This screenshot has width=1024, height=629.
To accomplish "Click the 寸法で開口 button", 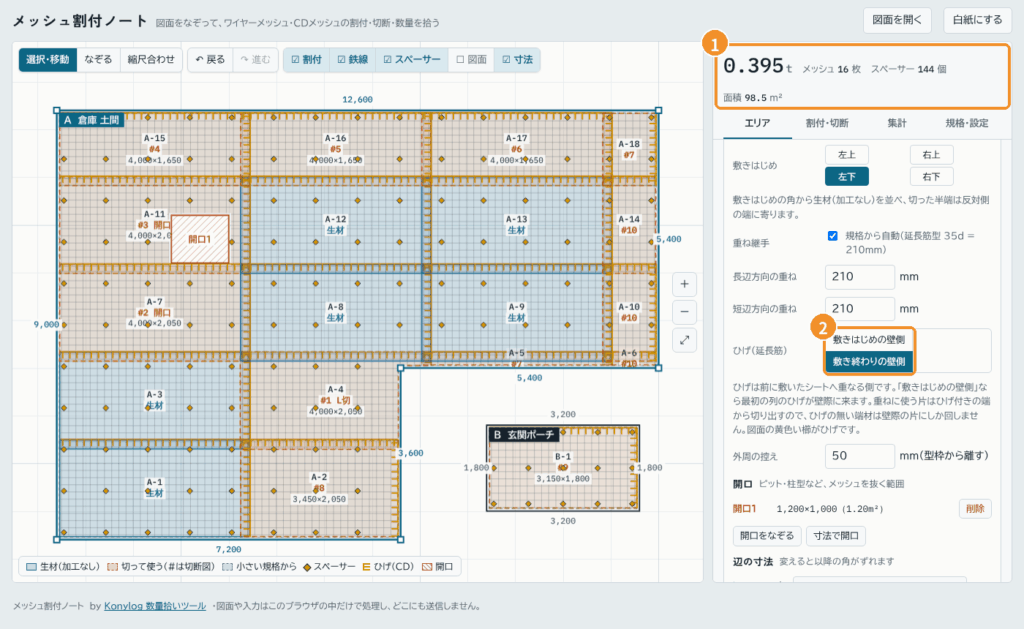I will pyautogui.click(x=836, y=536).
